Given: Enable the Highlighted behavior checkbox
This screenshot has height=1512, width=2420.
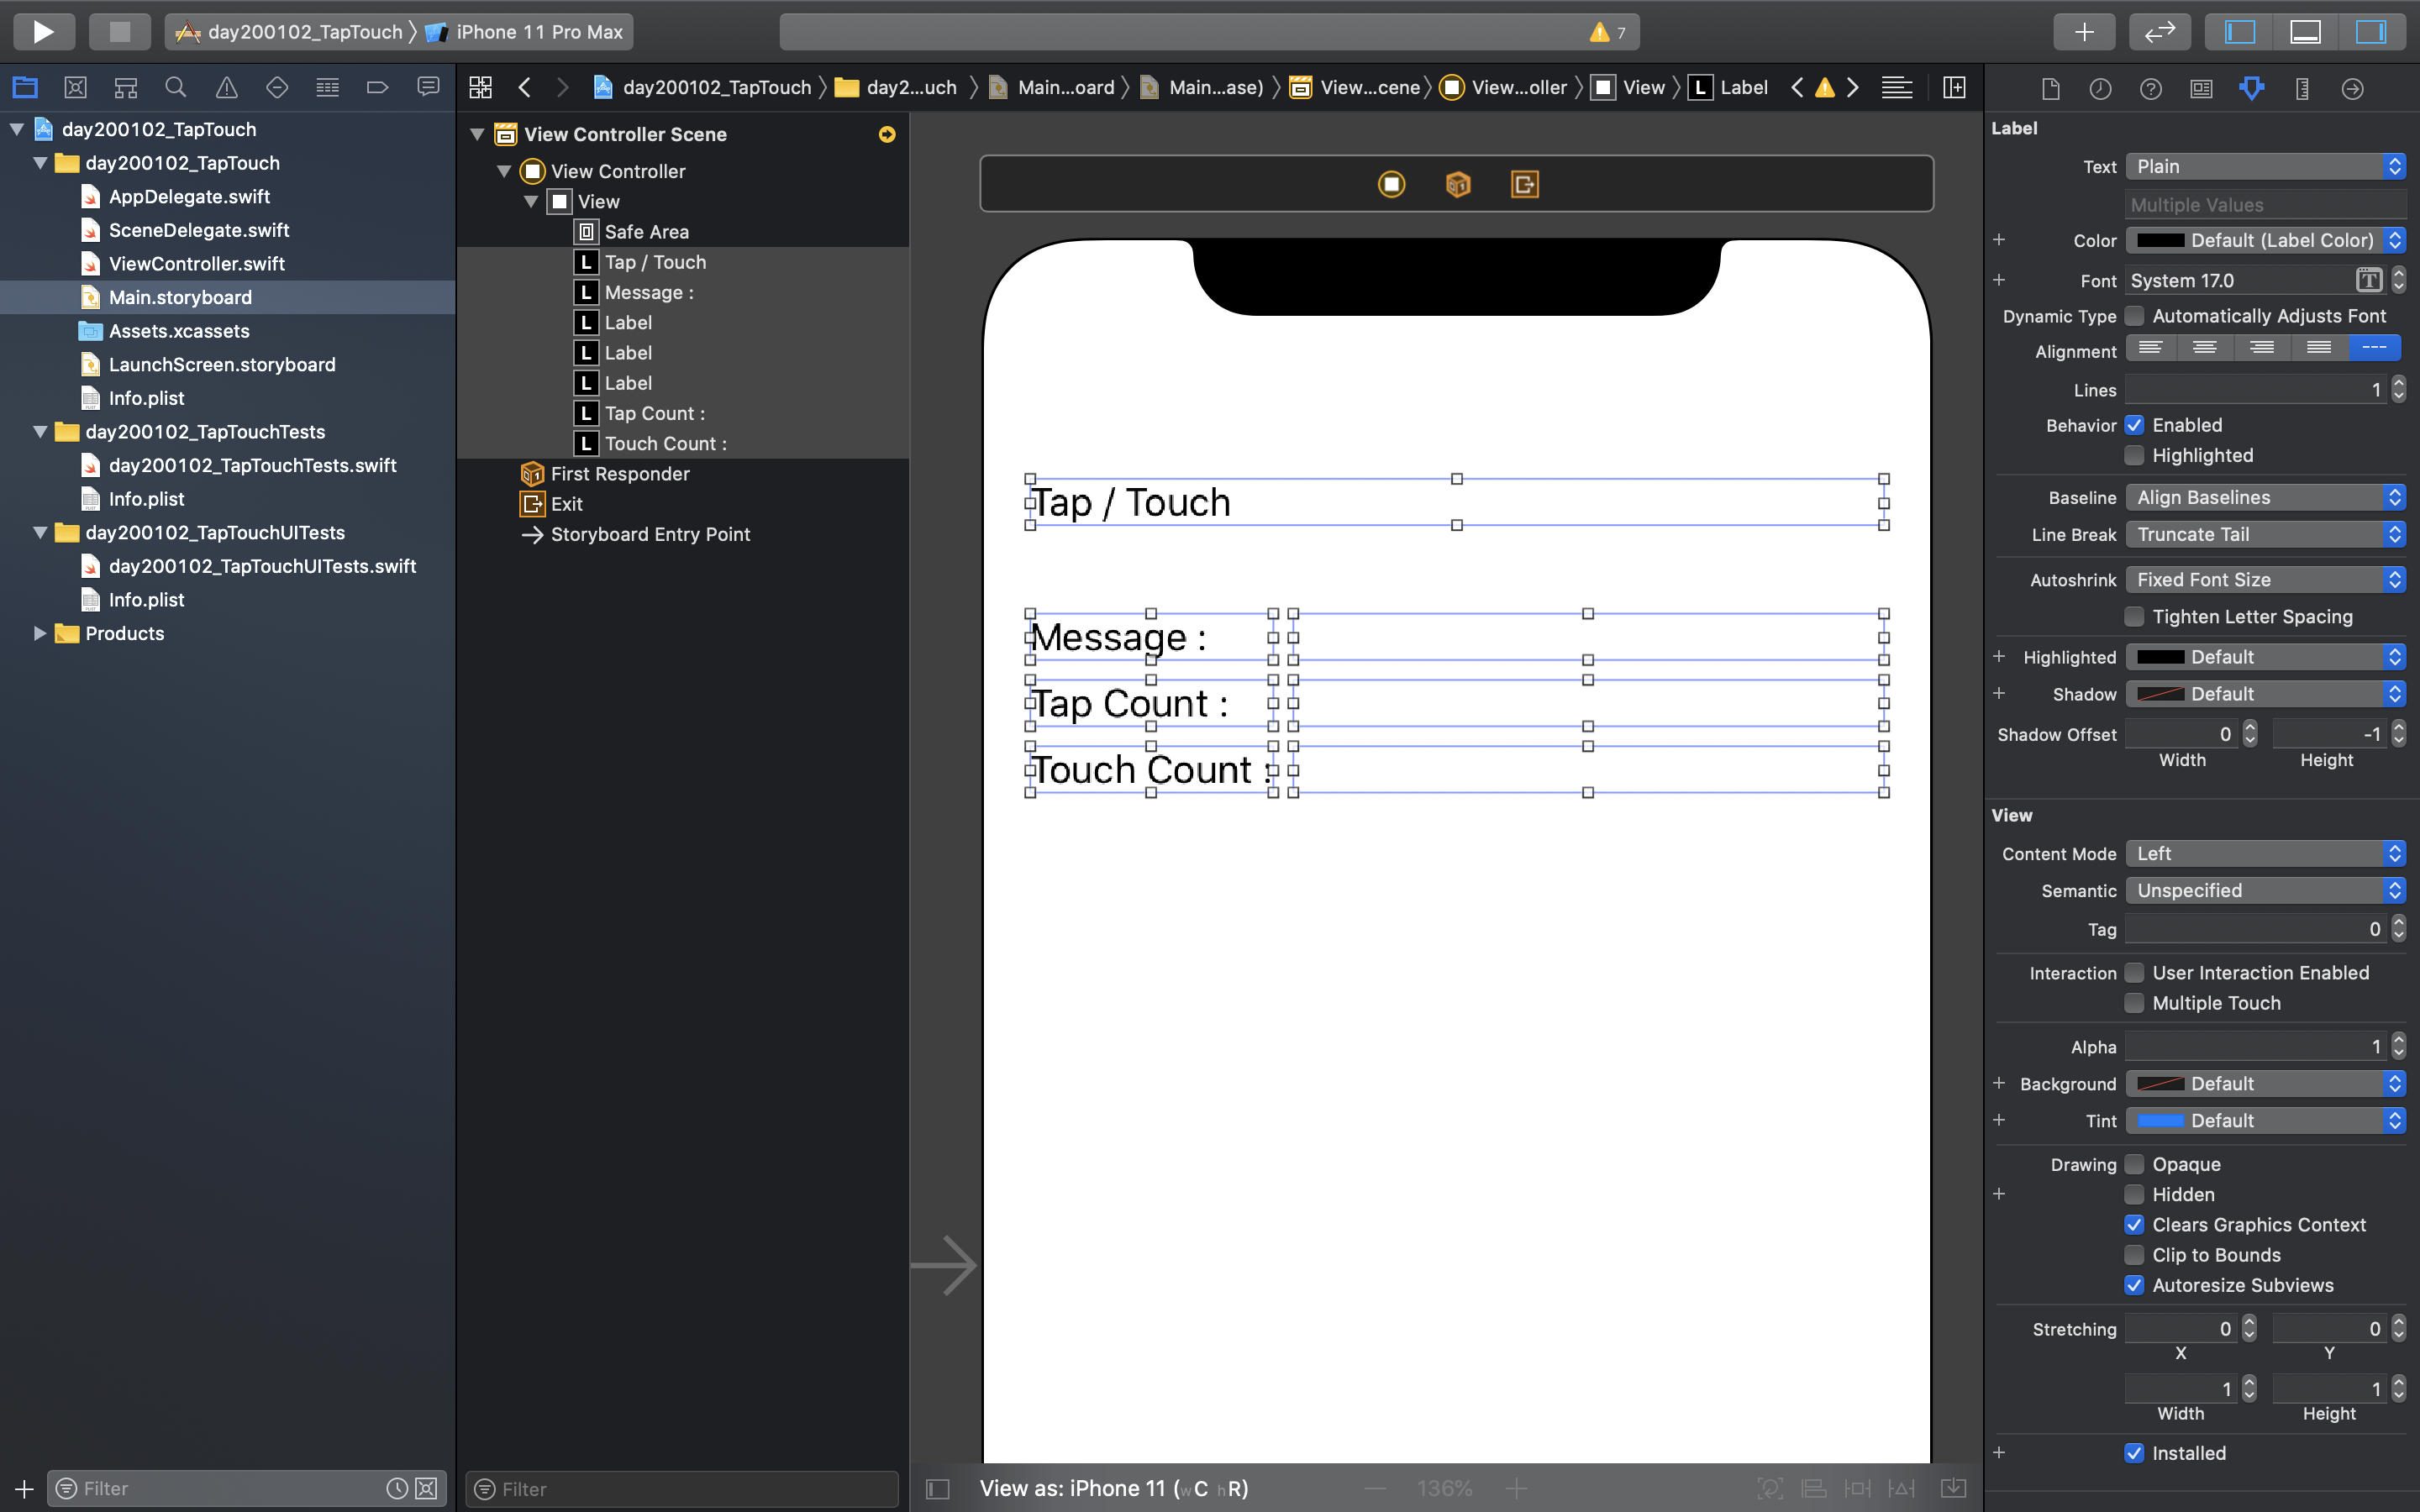Looking at the screenshot, I should (x=2134, y=456).
